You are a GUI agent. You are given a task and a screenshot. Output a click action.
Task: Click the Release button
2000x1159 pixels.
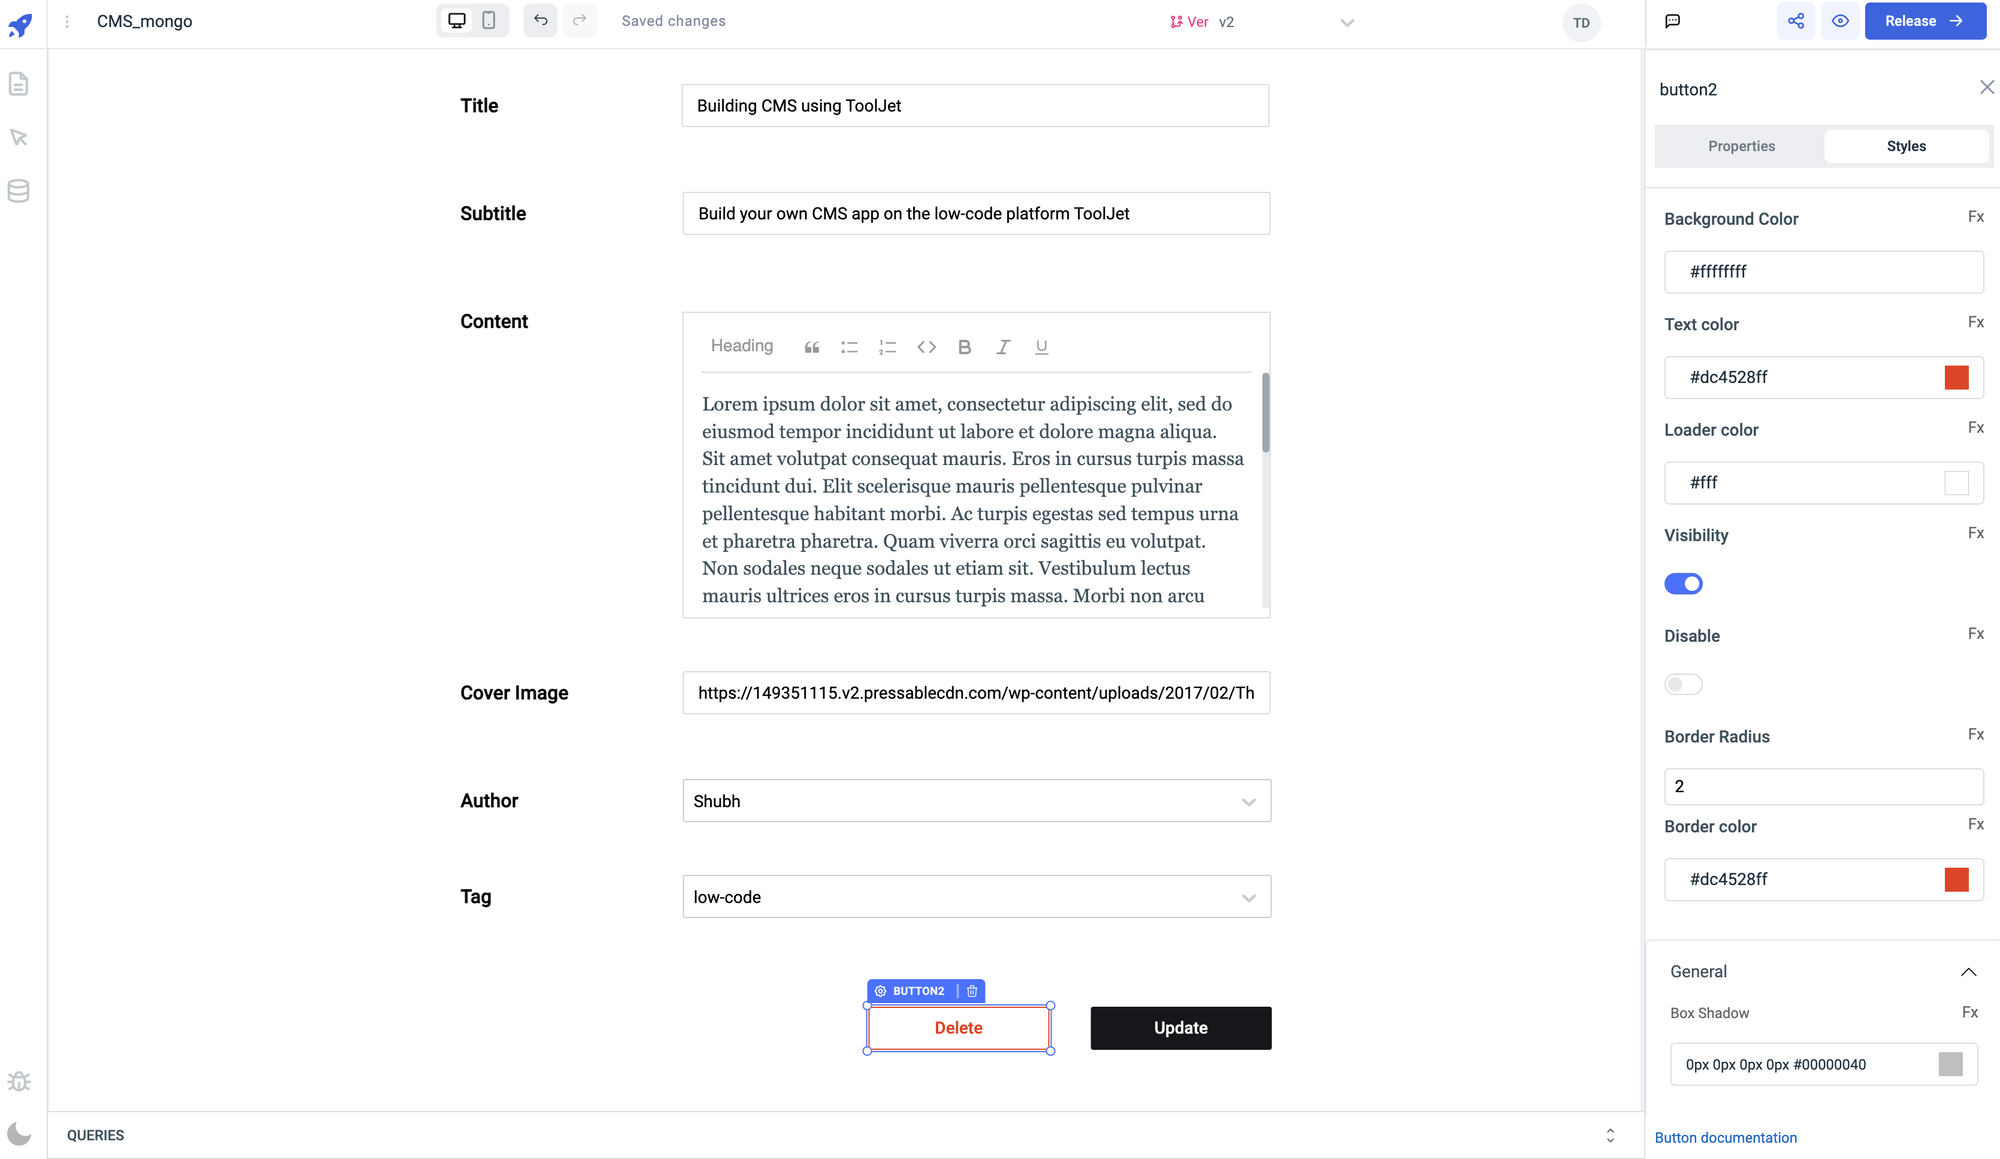tap(1924, 21)
